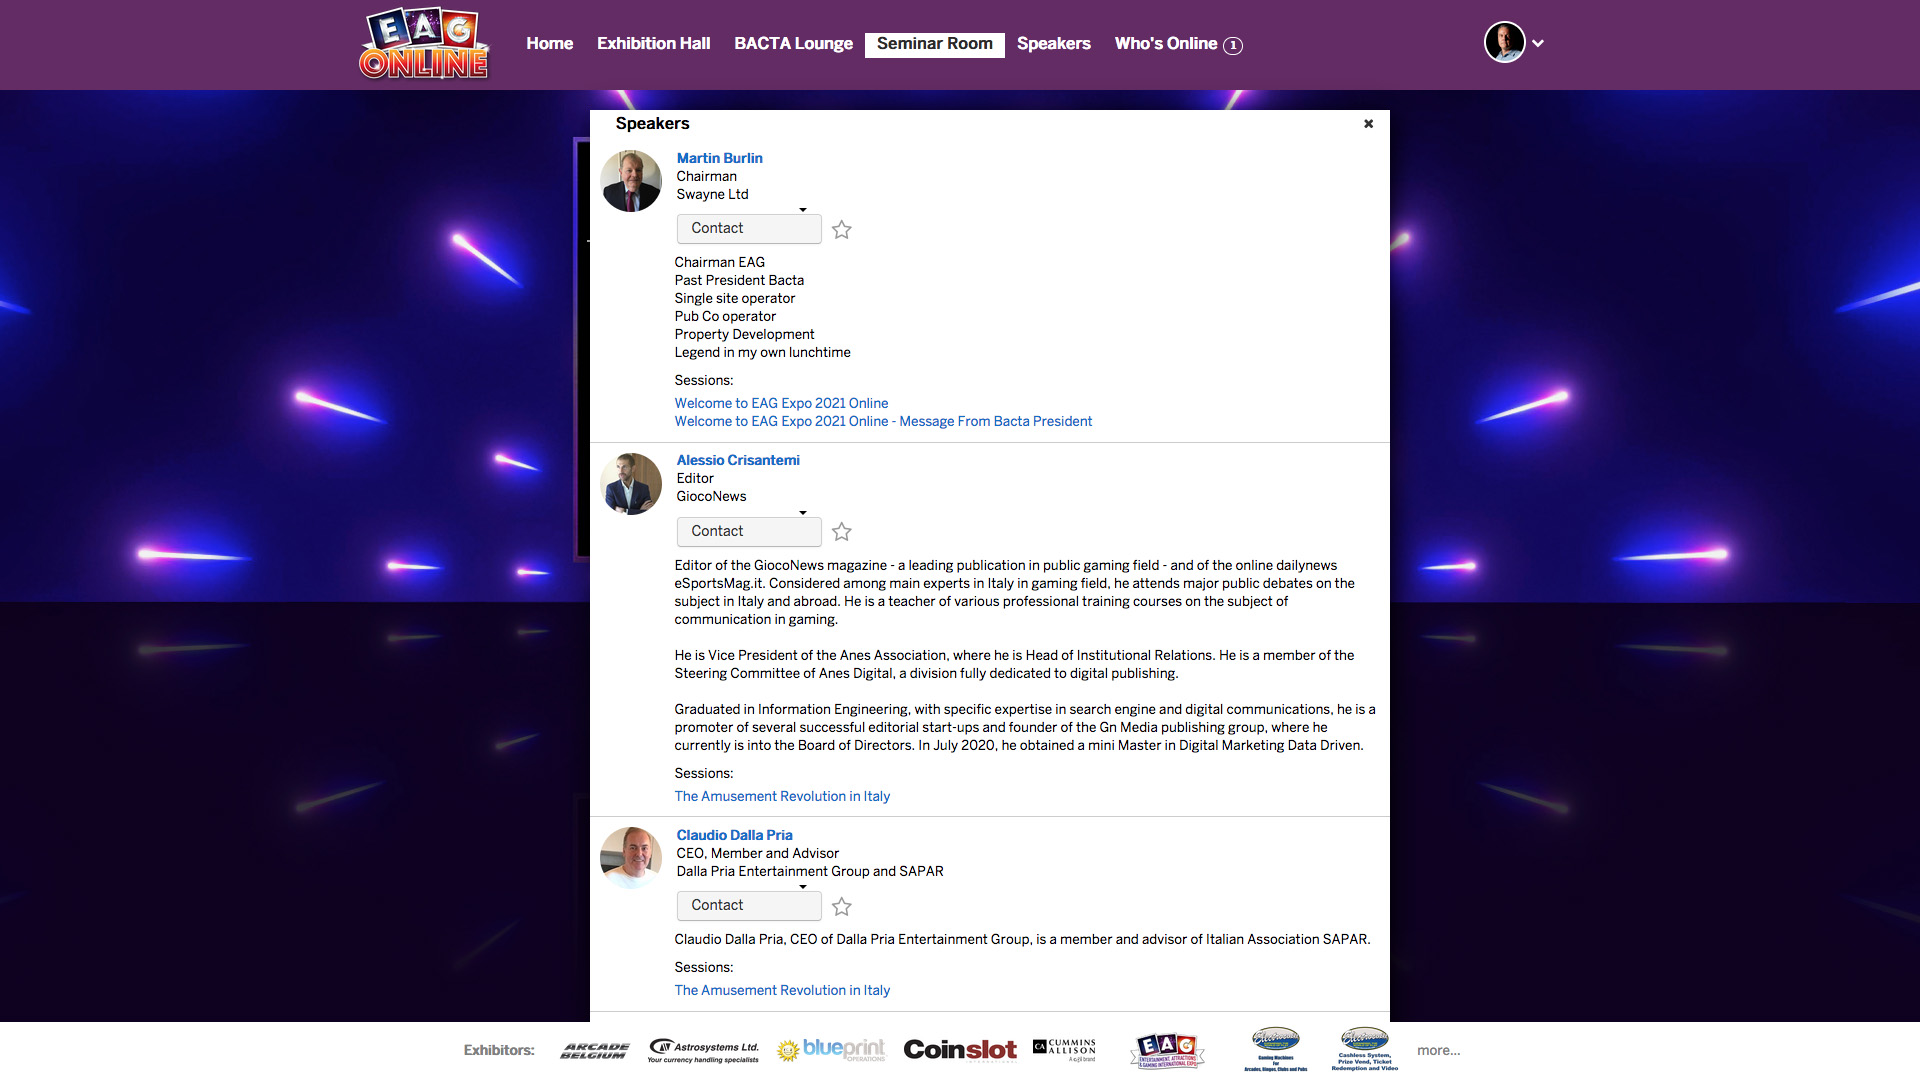Click Alessio Crisantemi's profile photo
The image size is (1920, 1080).
click(631, 484)
